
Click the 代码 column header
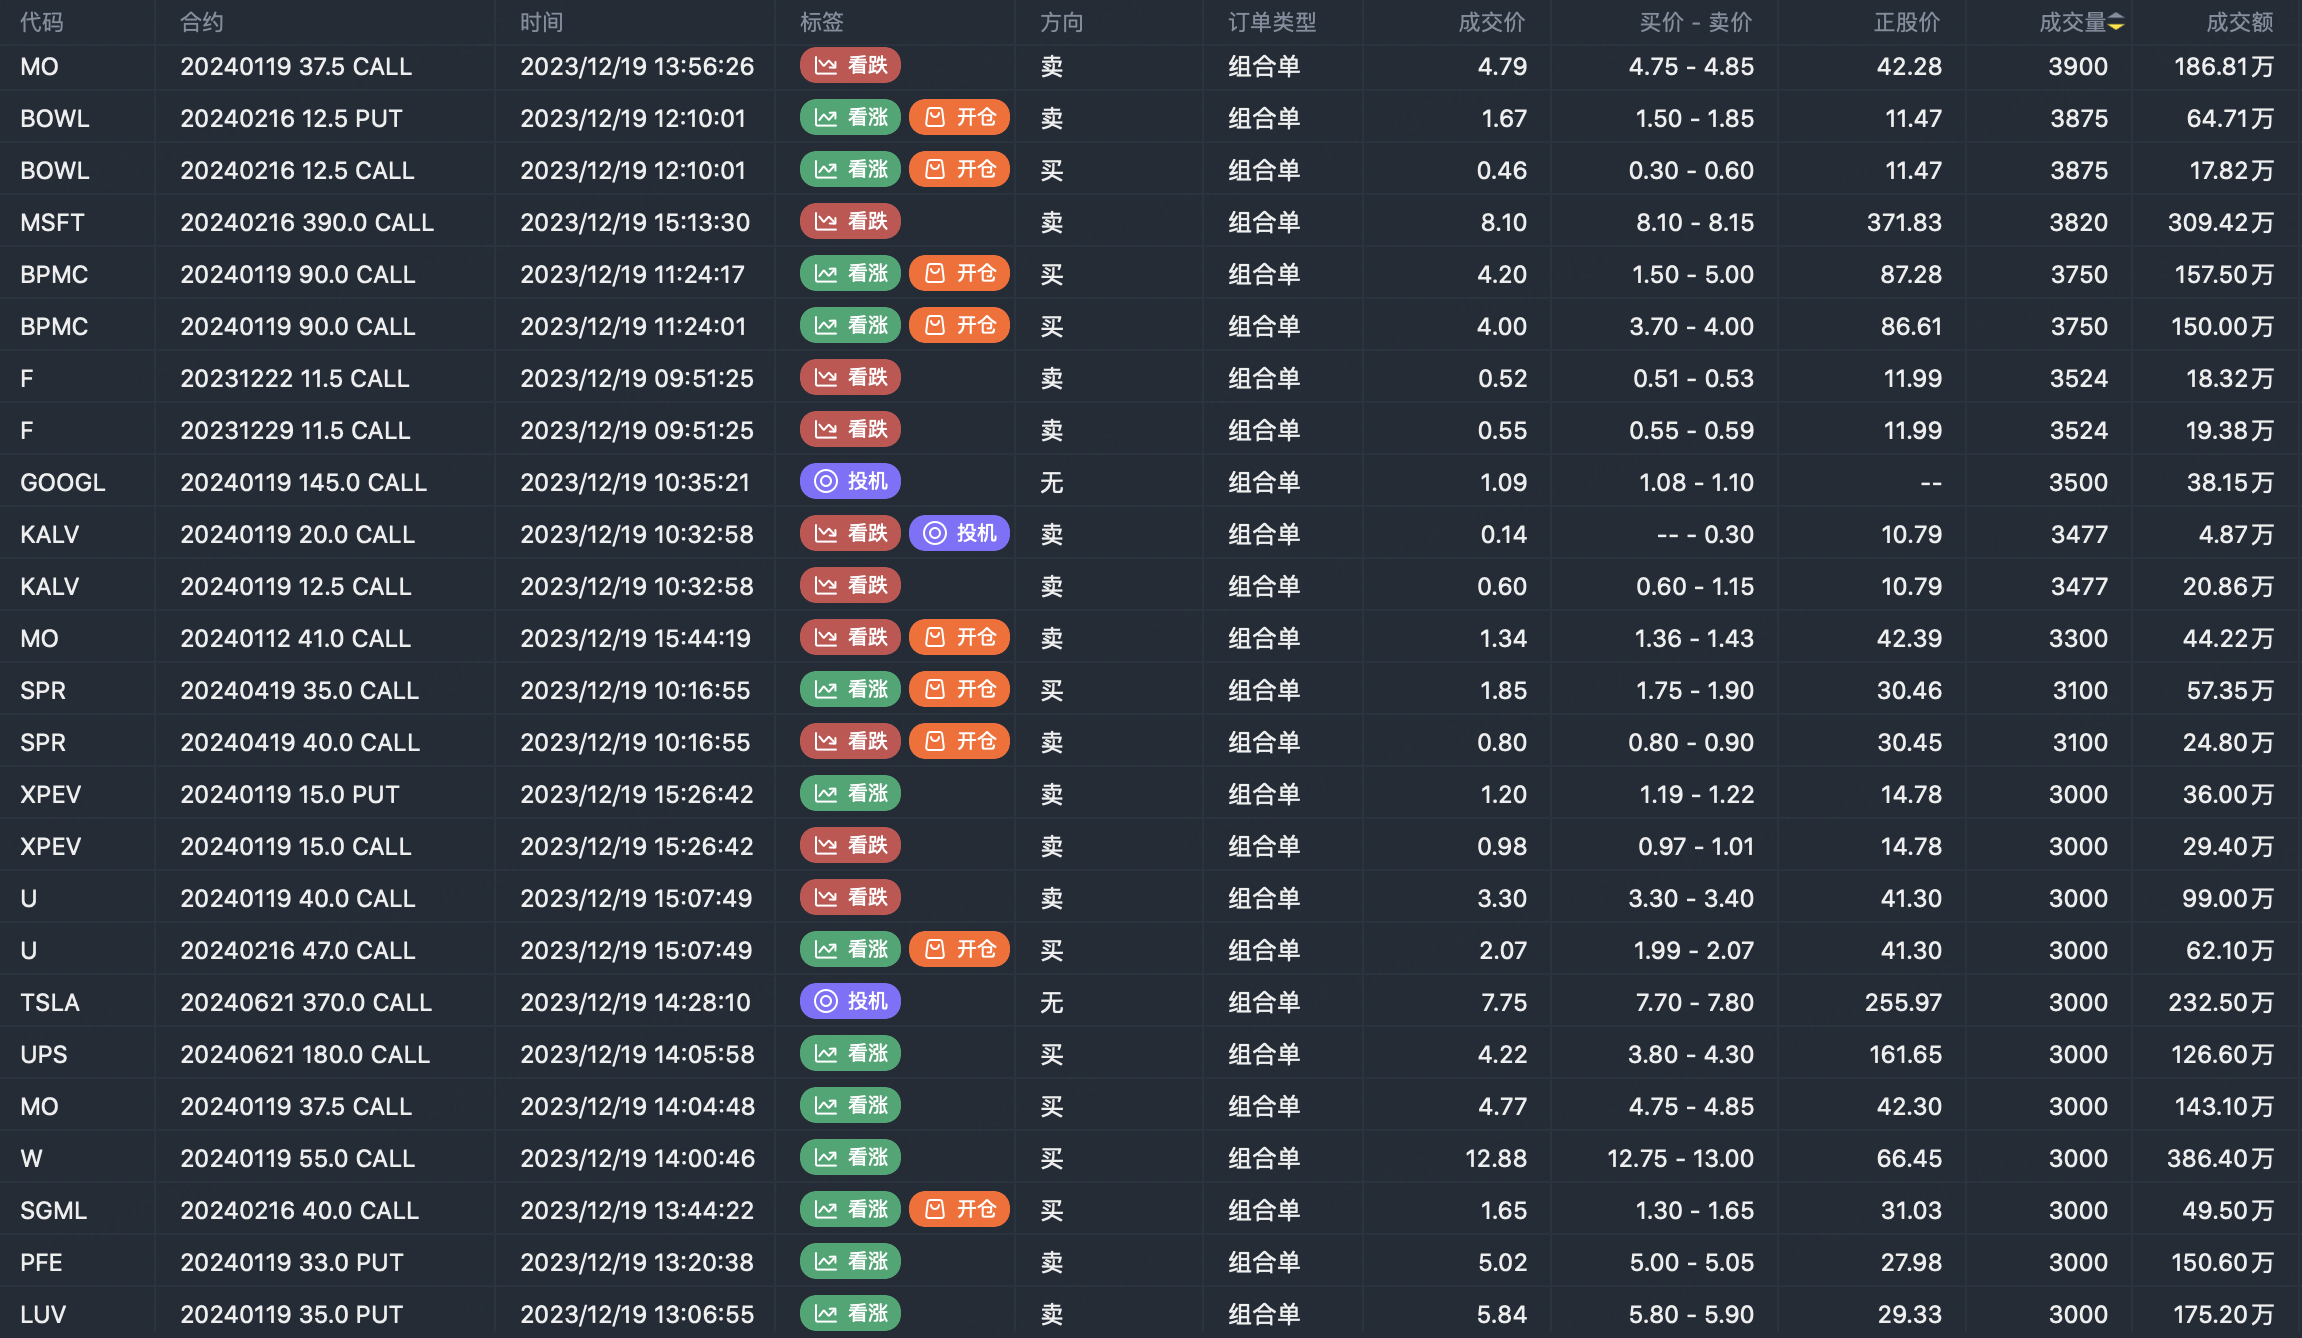tap(42, 22)
